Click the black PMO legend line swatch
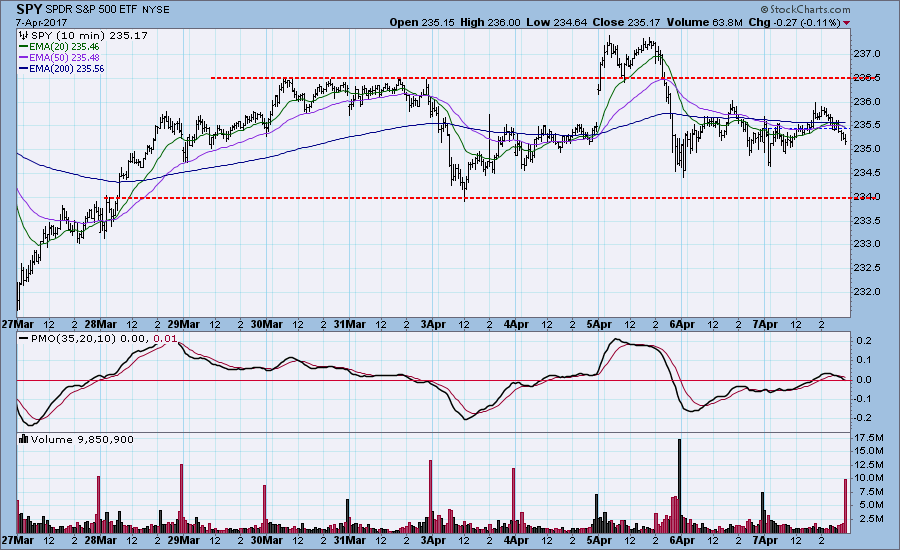900x550 pixels. tap(24, 339)
